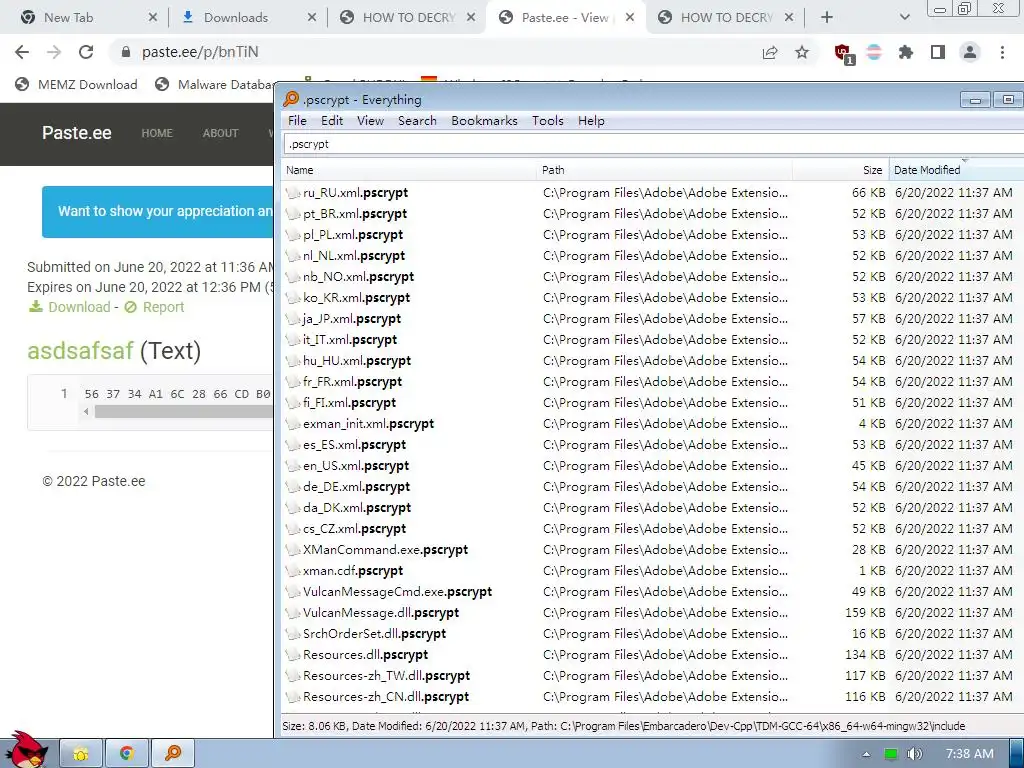Open the File menu in Everything
Viewport: 1024px width, 768px height.
[297, 121]
